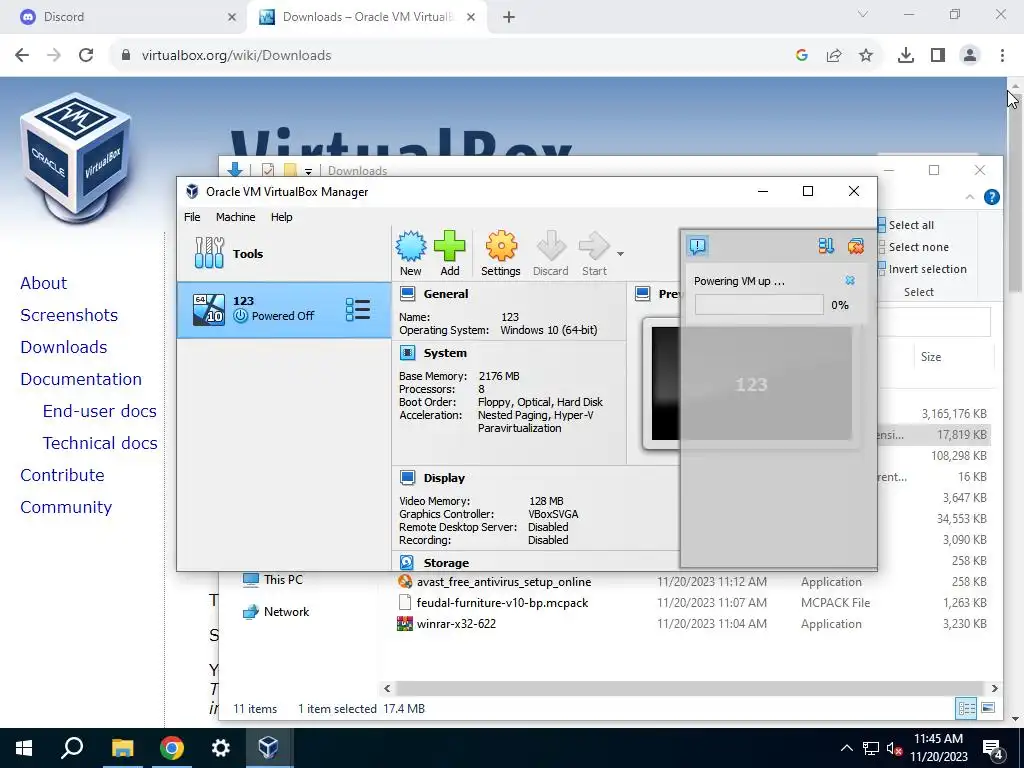This screenshot has height=768, width=1024.
Task: Open the Start button dropdown arrow
Action: tap(620, 253)
